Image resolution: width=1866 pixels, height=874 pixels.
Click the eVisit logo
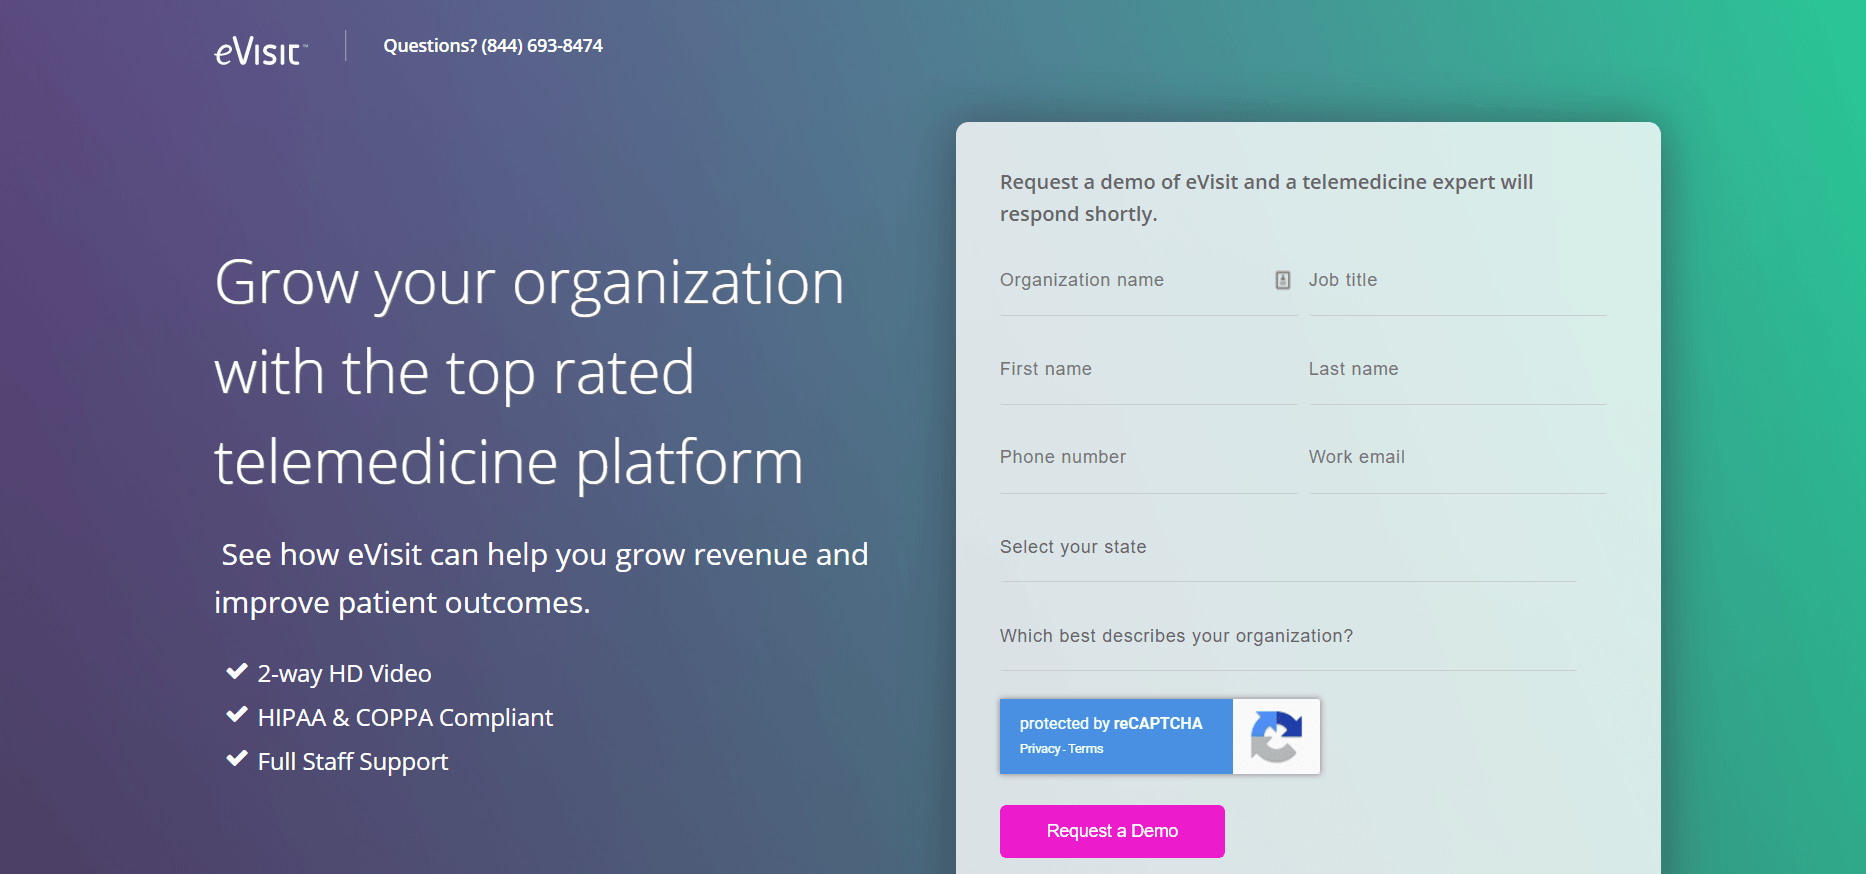pos(261,51)
